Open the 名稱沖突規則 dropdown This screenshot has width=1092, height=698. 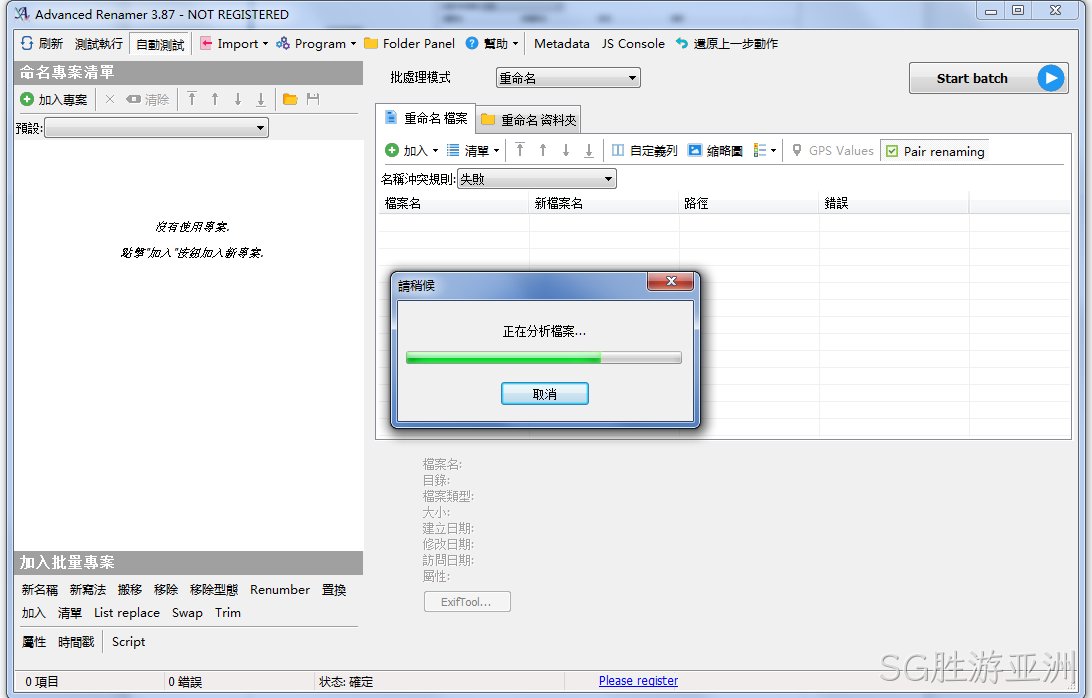[x=537, y=179]
